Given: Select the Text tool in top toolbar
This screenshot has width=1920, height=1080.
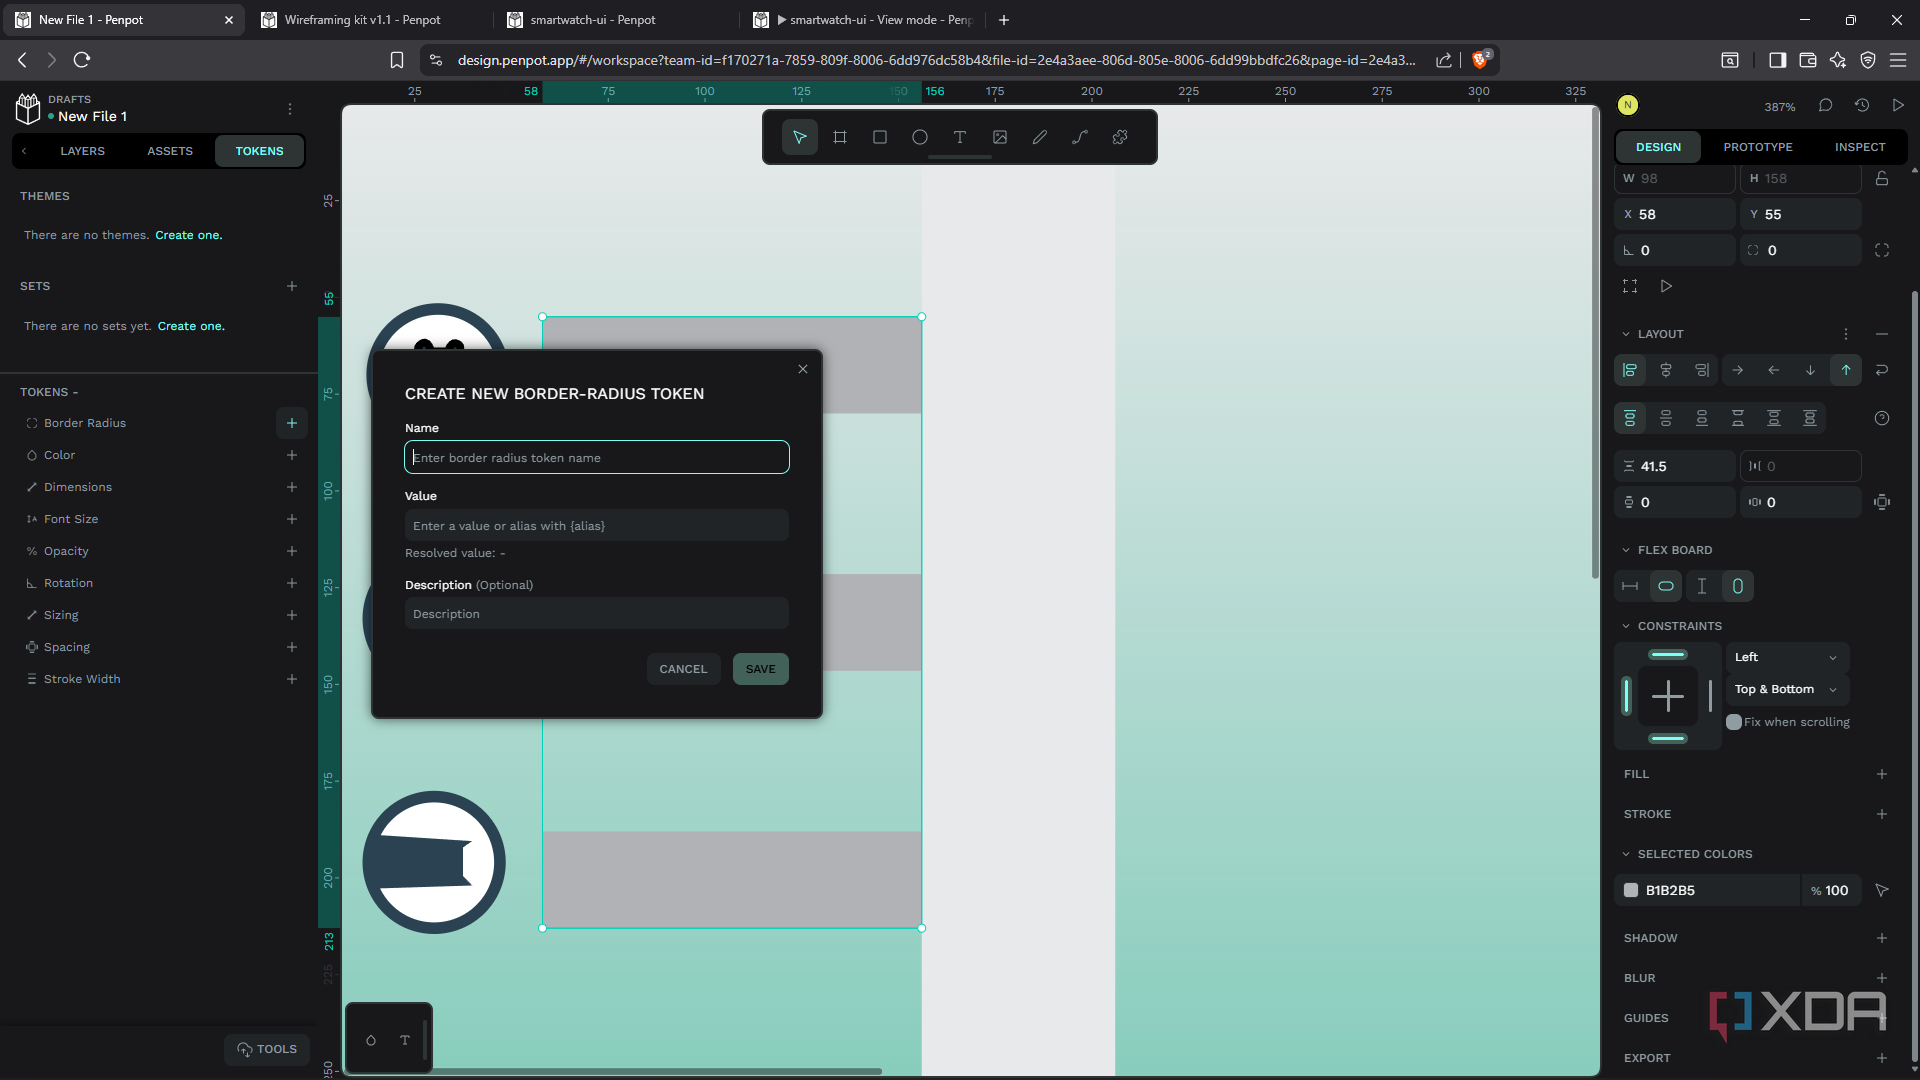Looking at the screenshot, I should click(960, 137).
